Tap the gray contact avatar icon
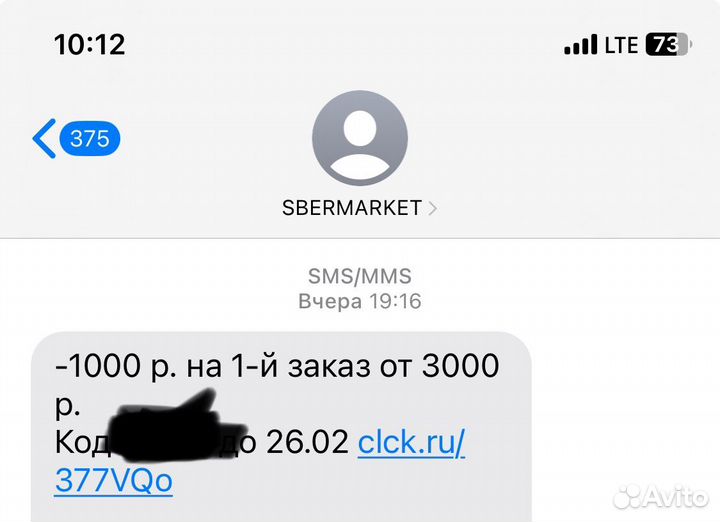 pos(360,138)
